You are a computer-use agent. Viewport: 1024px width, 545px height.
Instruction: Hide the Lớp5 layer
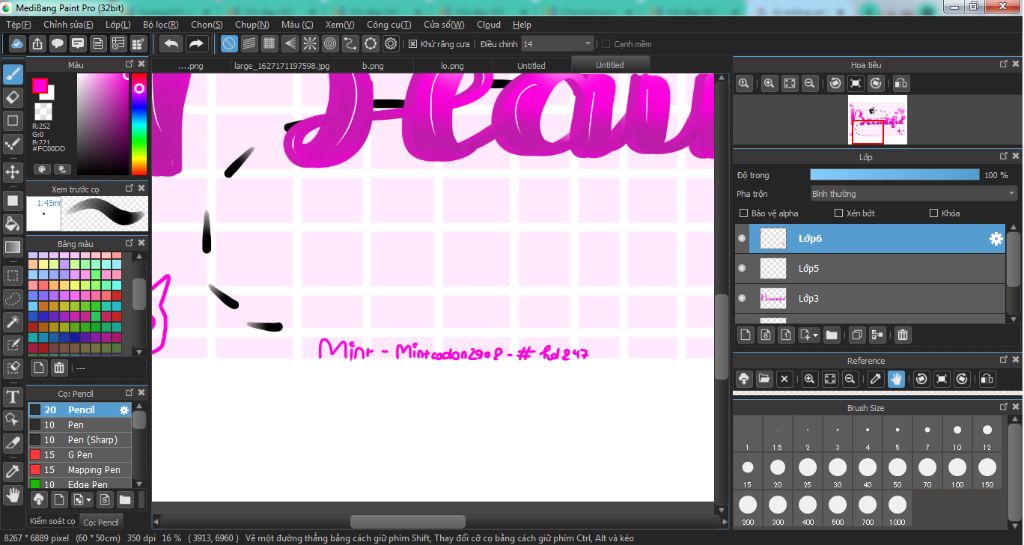click(742, 268)
